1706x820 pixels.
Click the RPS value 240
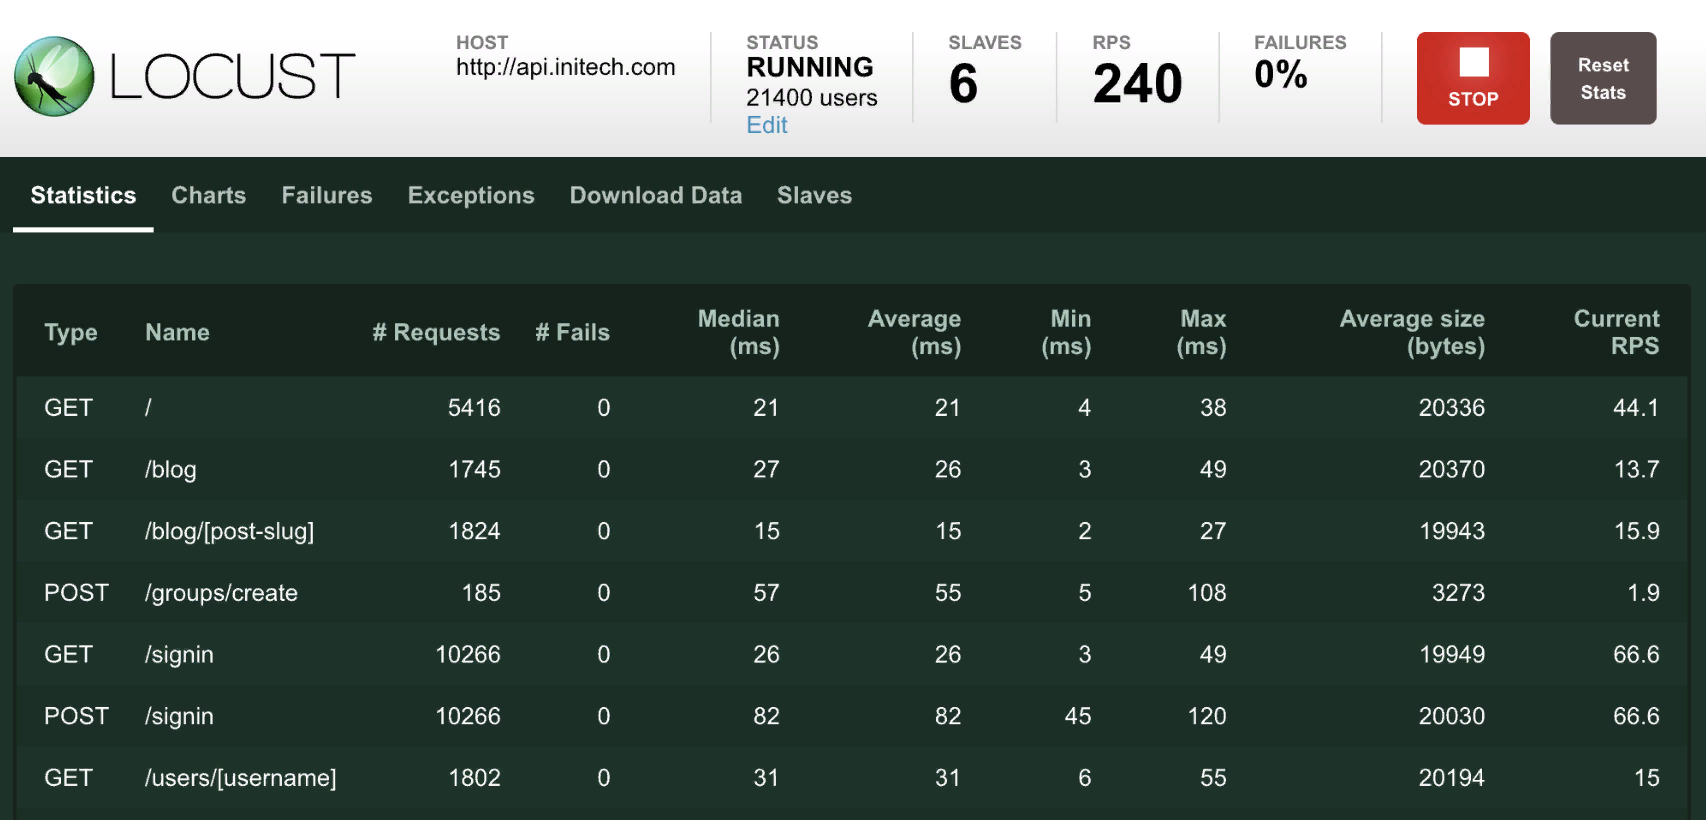coord(1138,83)
